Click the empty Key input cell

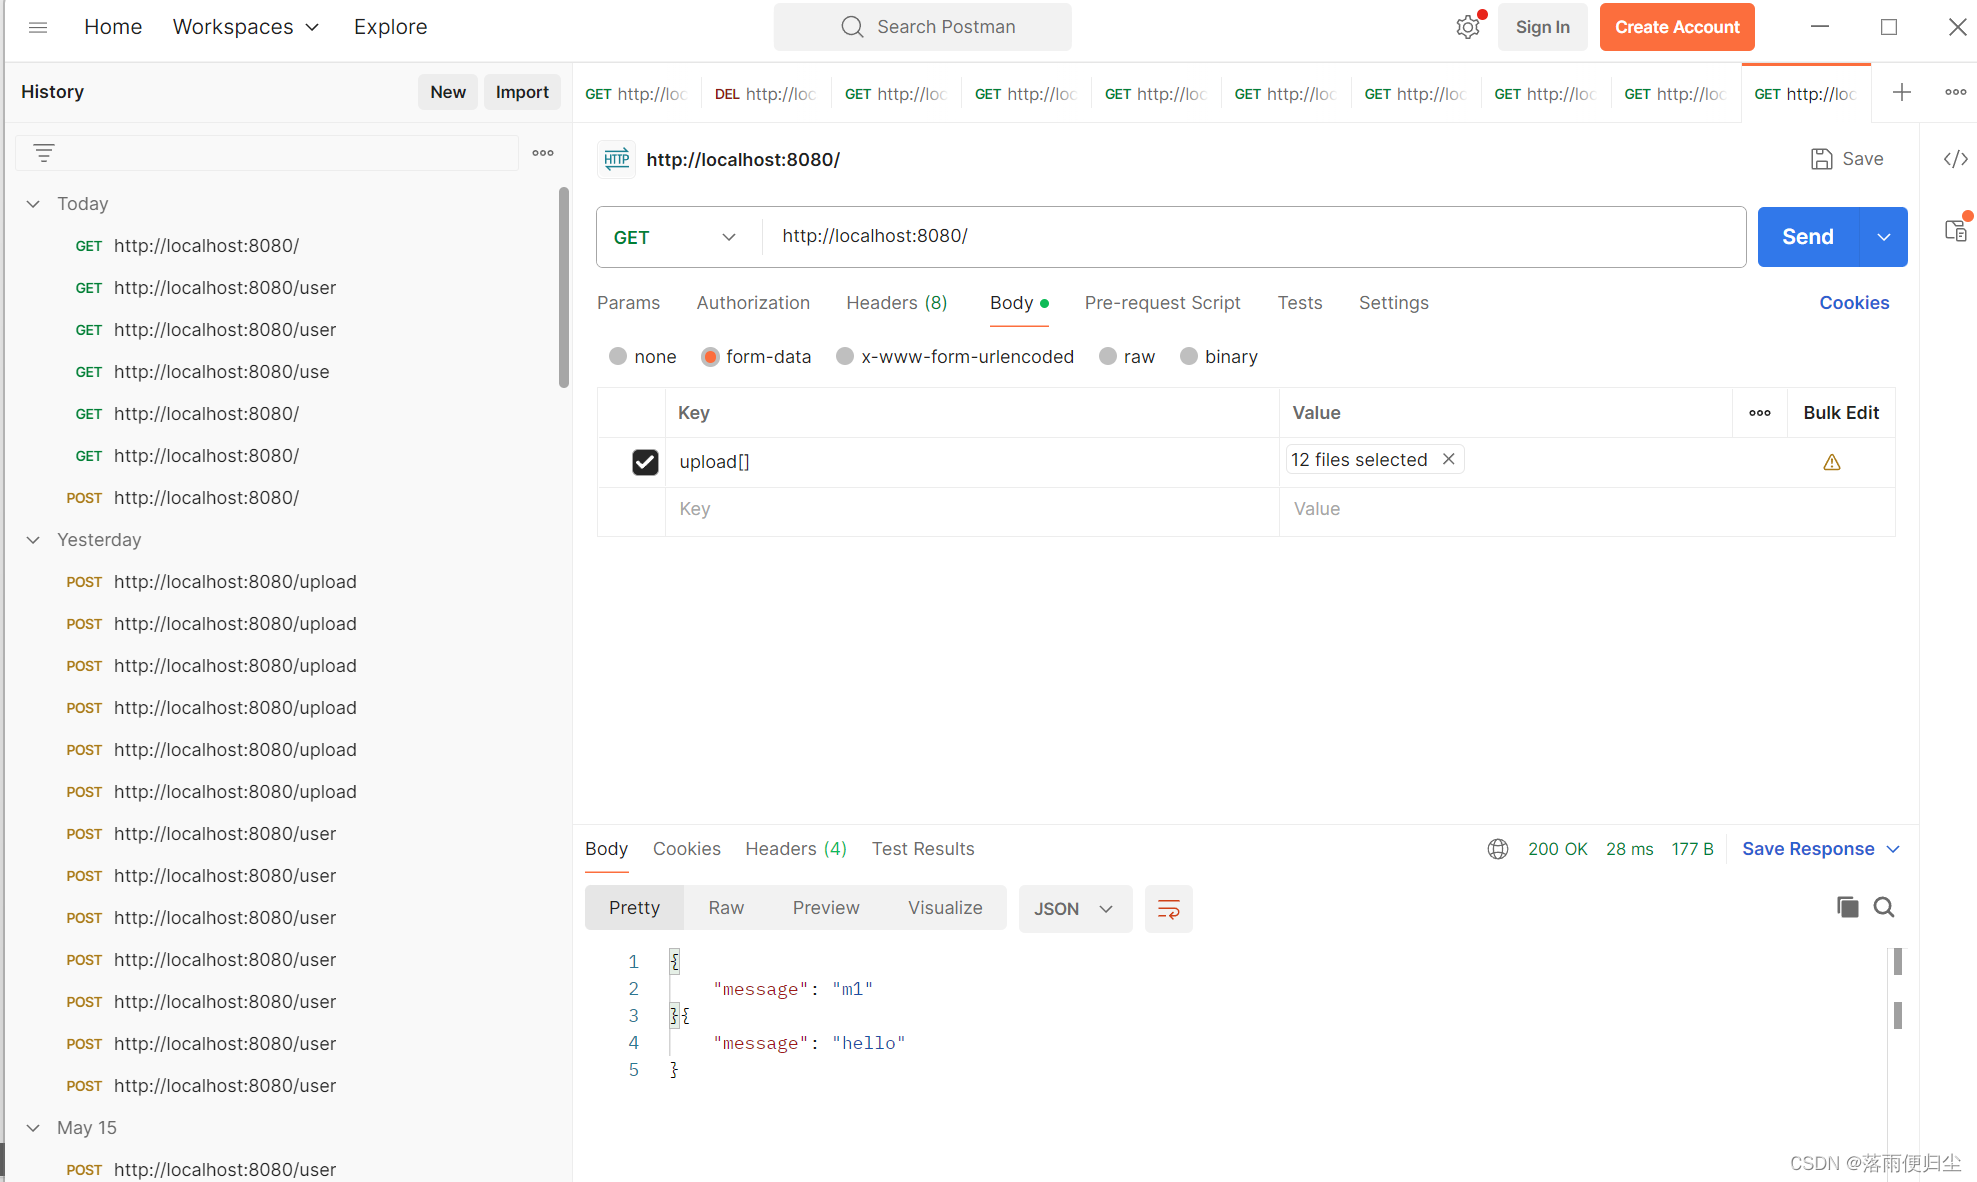pos(972,509)
